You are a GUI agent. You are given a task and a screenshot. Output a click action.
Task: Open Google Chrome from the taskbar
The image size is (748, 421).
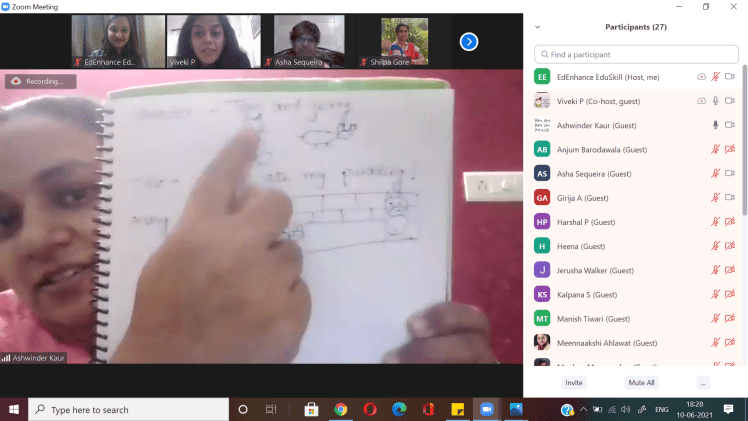(x=341, y=409)
